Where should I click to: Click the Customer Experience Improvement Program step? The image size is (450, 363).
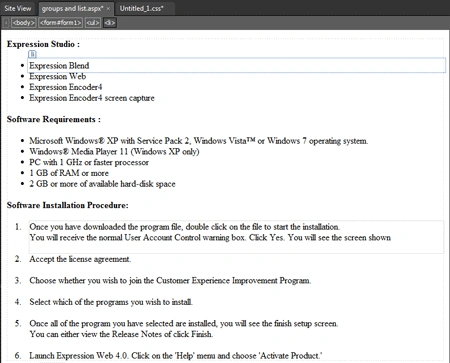click(170, 281)
